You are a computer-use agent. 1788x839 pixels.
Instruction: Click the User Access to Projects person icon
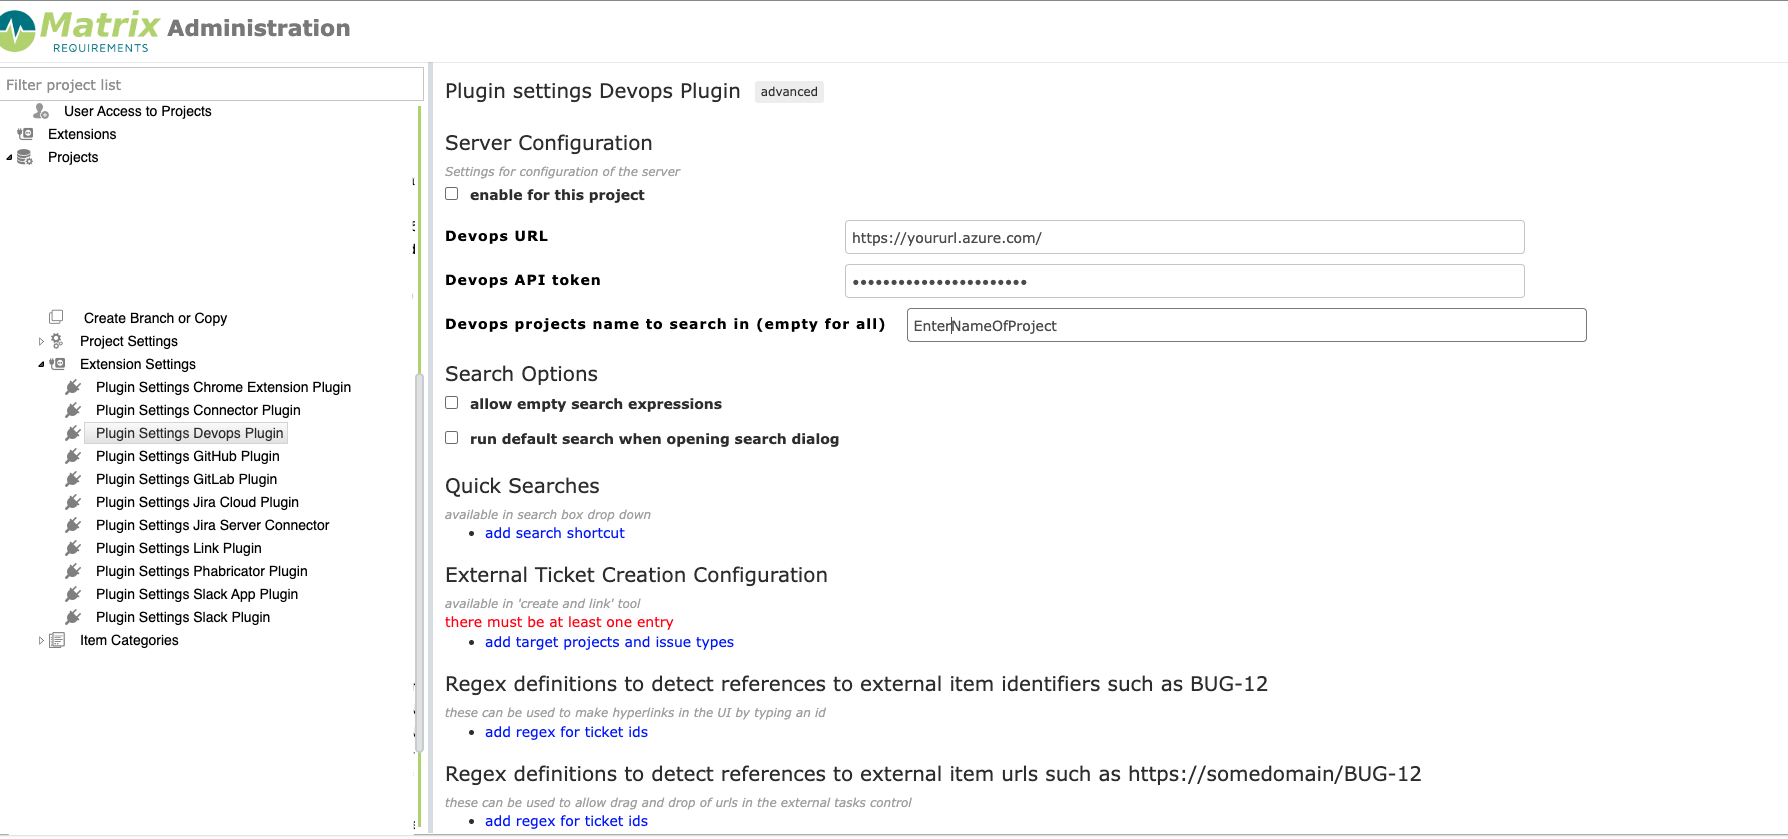41,111
